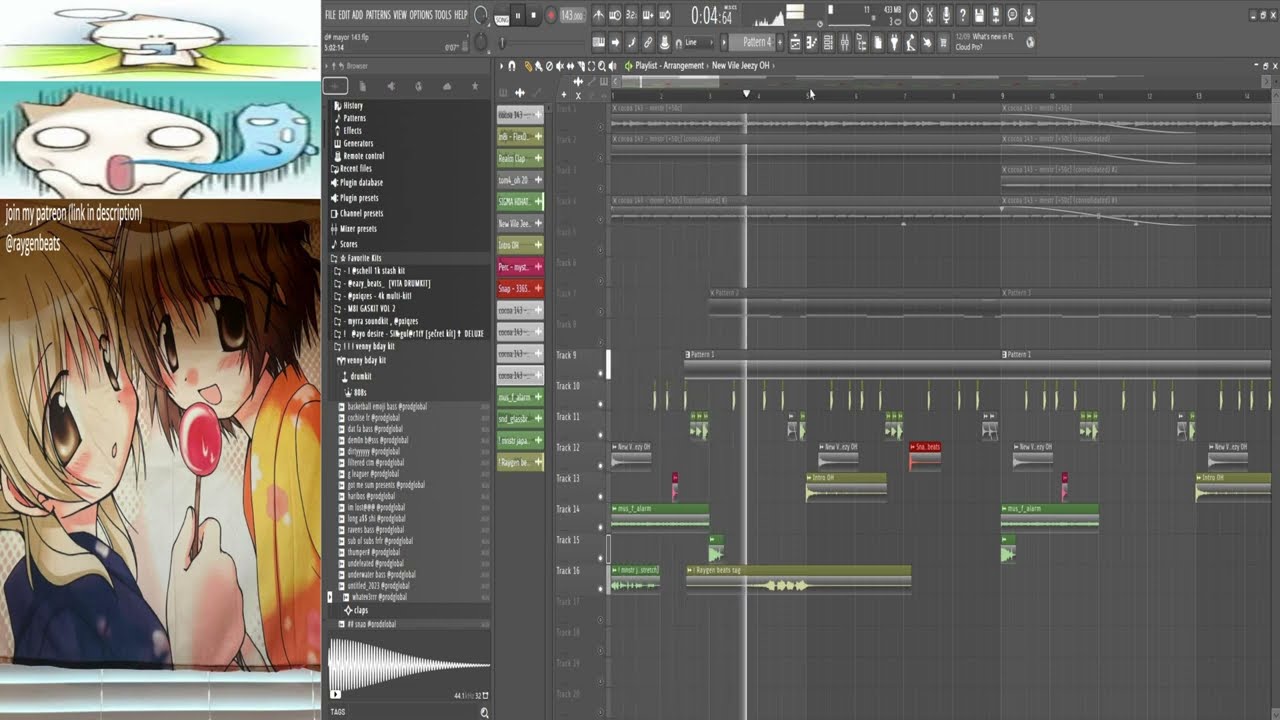Image resolution: width=1280 pixels, height=720 pixels.
Task: Collapse the venny bday kit folder
Action: click(362, 360)
